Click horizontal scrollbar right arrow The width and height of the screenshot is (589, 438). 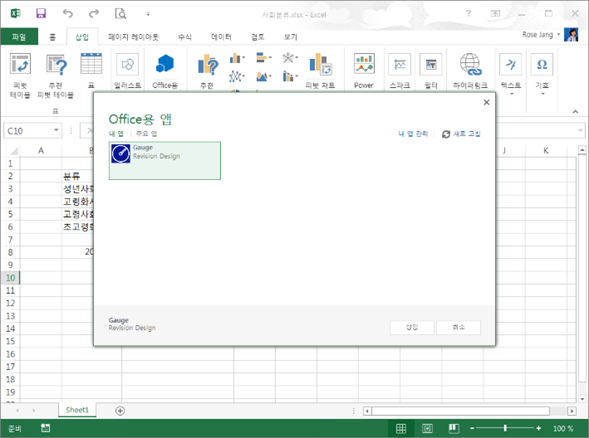(572, 411)
